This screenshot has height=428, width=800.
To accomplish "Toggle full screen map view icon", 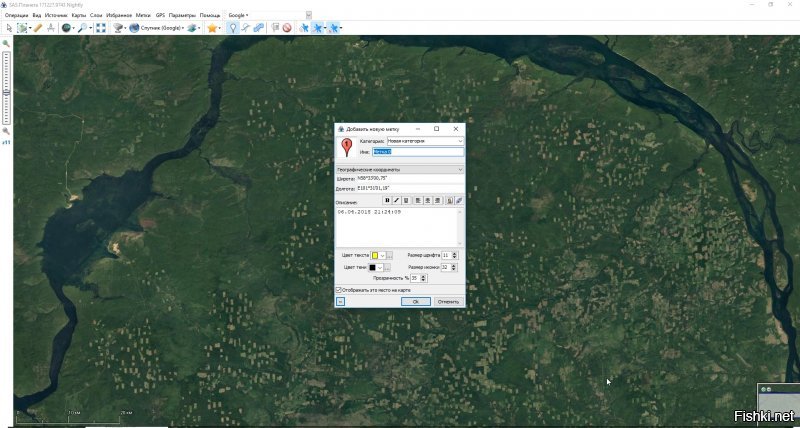I will 101,28.
